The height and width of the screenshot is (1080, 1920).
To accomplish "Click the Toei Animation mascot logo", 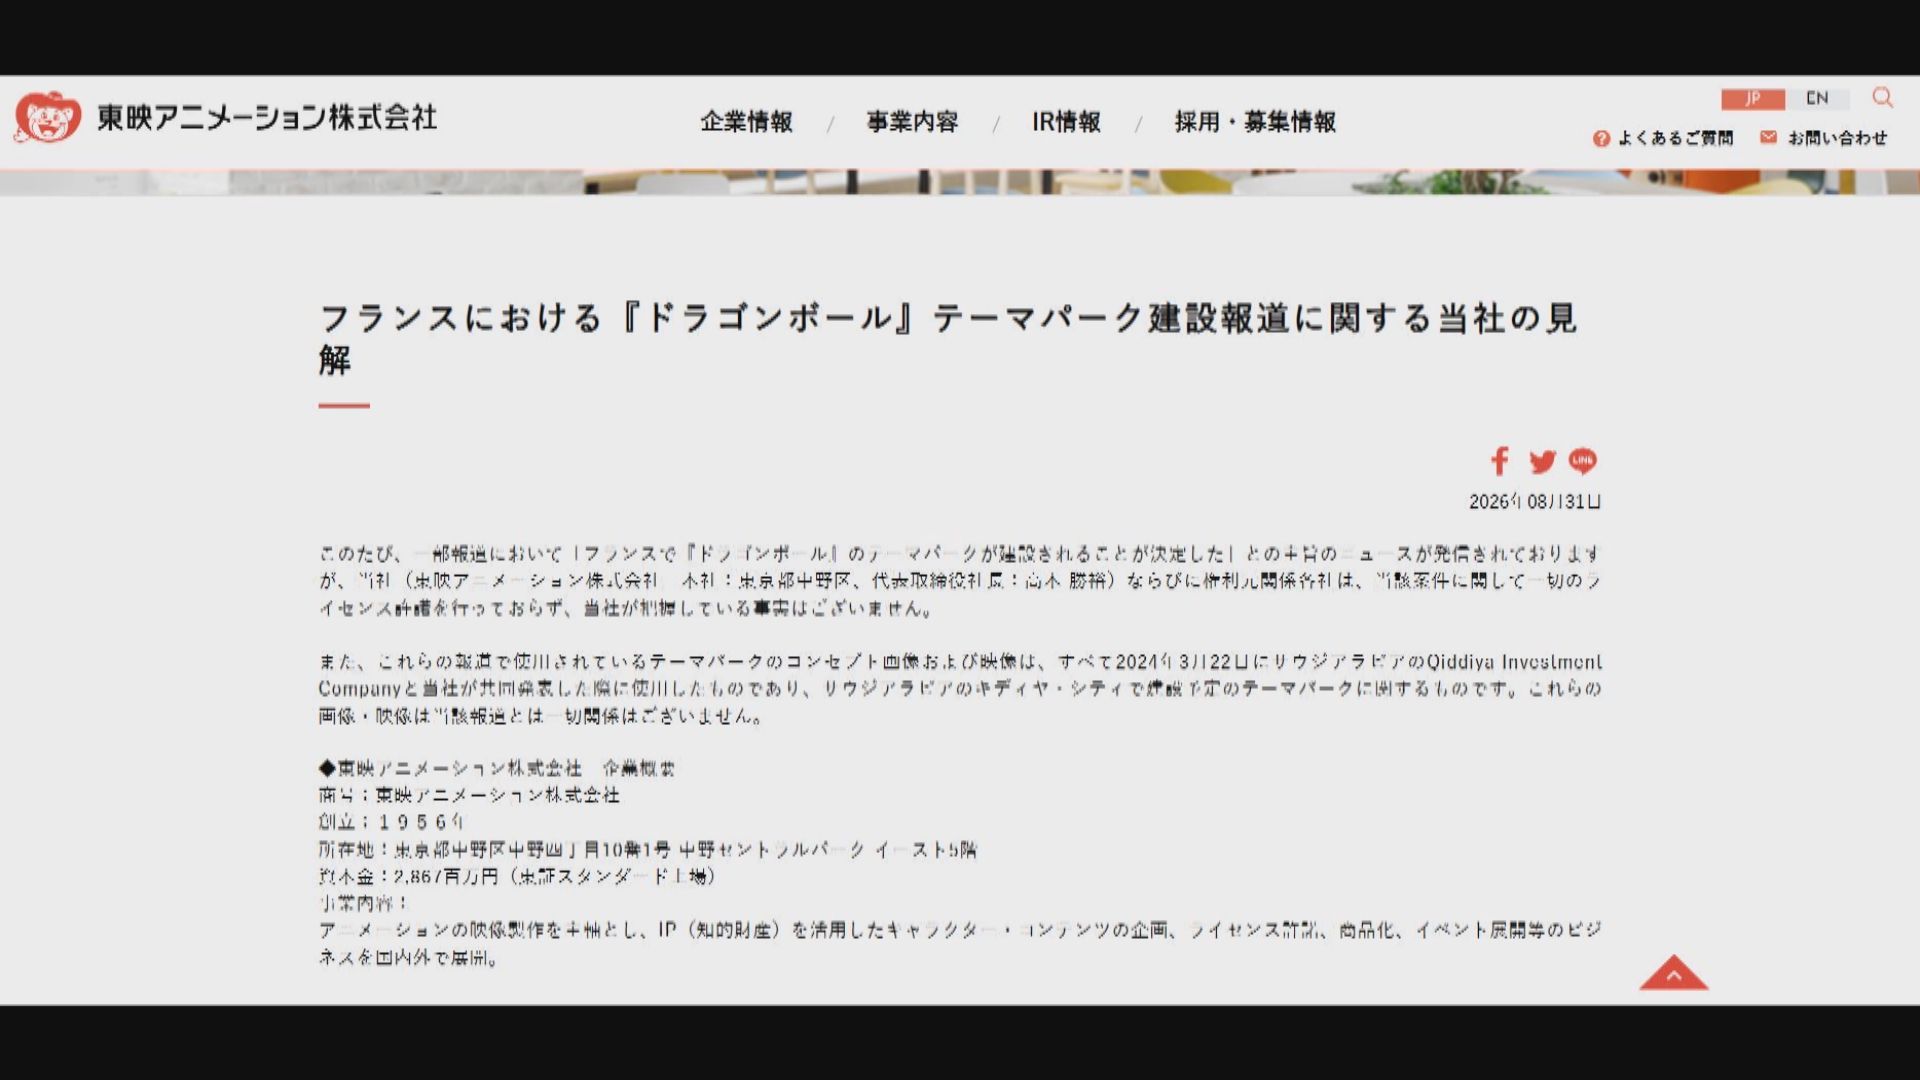I will [47, 117].
